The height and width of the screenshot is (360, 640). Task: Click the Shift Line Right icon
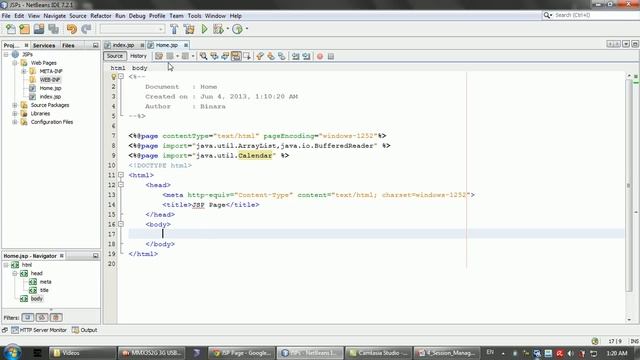[x=307, y=56]
